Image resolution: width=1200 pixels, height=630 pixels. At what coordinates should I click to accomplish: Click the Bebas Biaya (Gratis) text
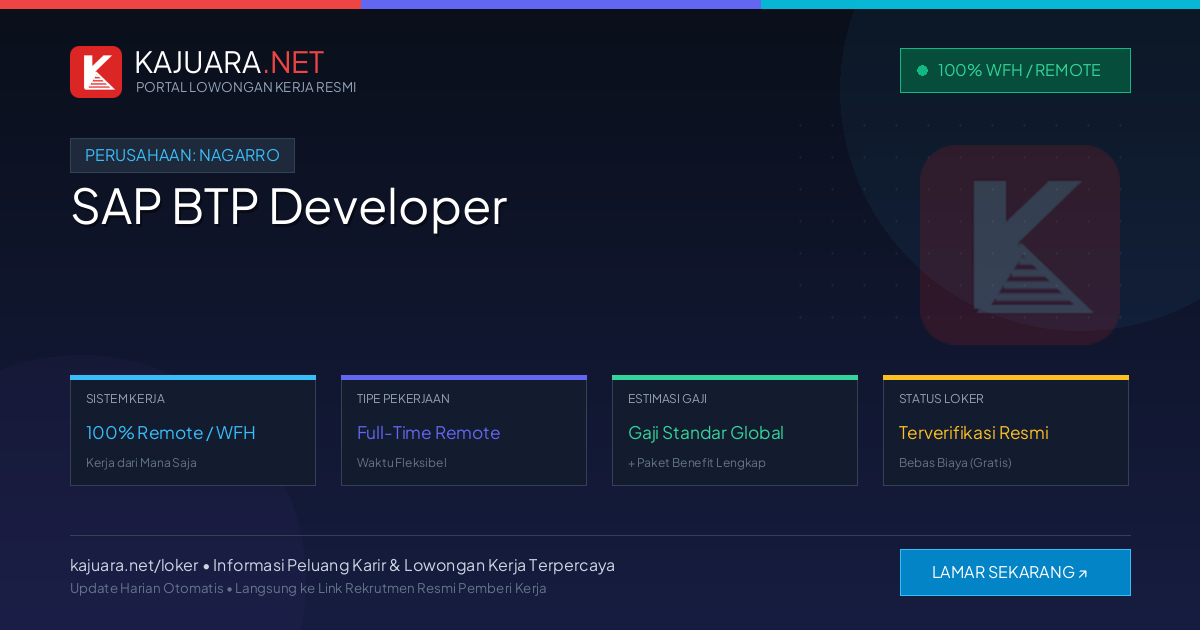click(x=955, y=463)
